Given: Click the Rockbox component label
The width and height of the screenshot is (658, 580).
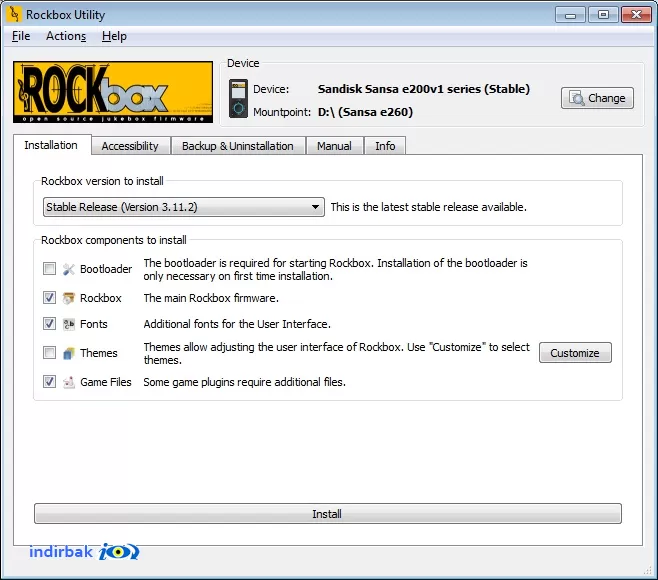Looking at the screenshot, I should coord(101,298).
